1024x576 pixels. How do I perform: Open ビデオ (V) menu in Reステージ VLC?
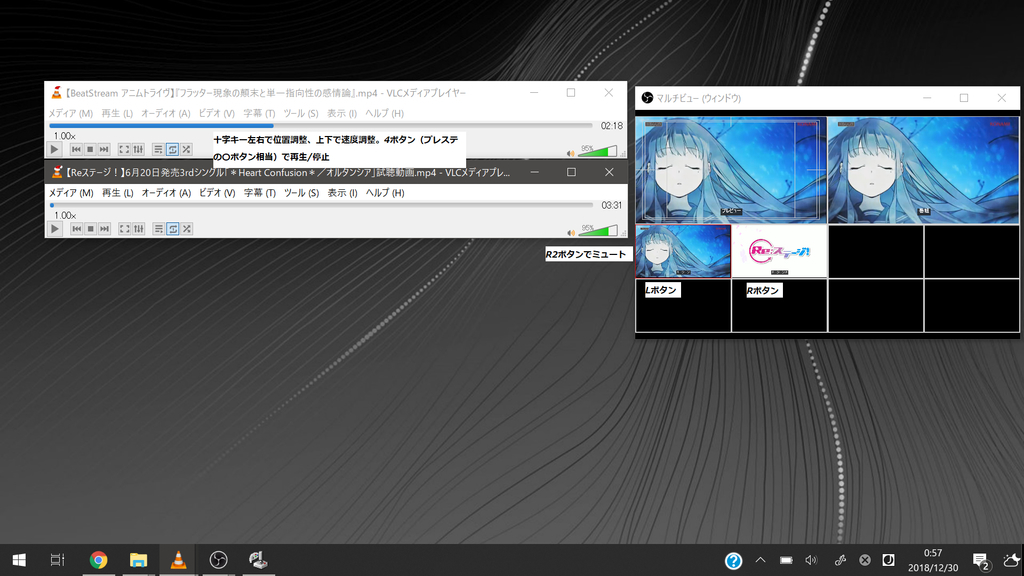(217, 193)
